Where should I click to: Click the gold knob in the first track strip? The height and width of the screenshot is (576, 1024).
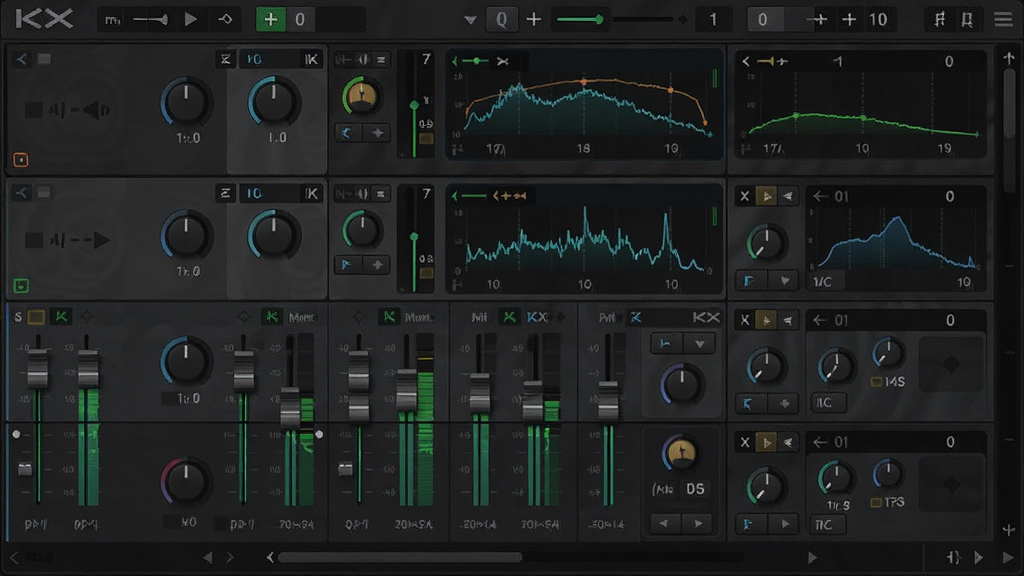tap(361, 97)
